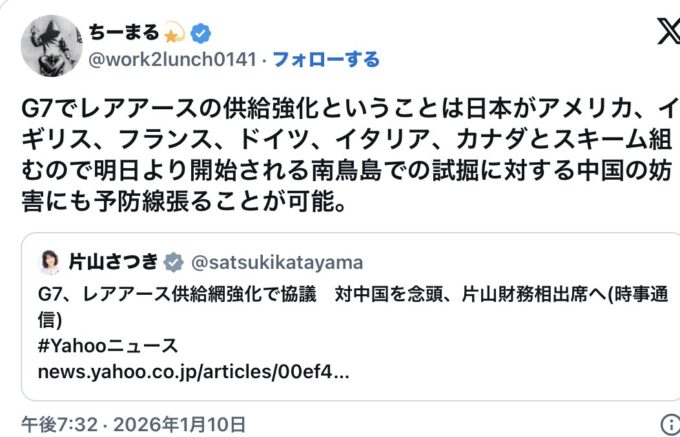Open the 片山さつき display name
680x437 pixels.
point(114,262)
